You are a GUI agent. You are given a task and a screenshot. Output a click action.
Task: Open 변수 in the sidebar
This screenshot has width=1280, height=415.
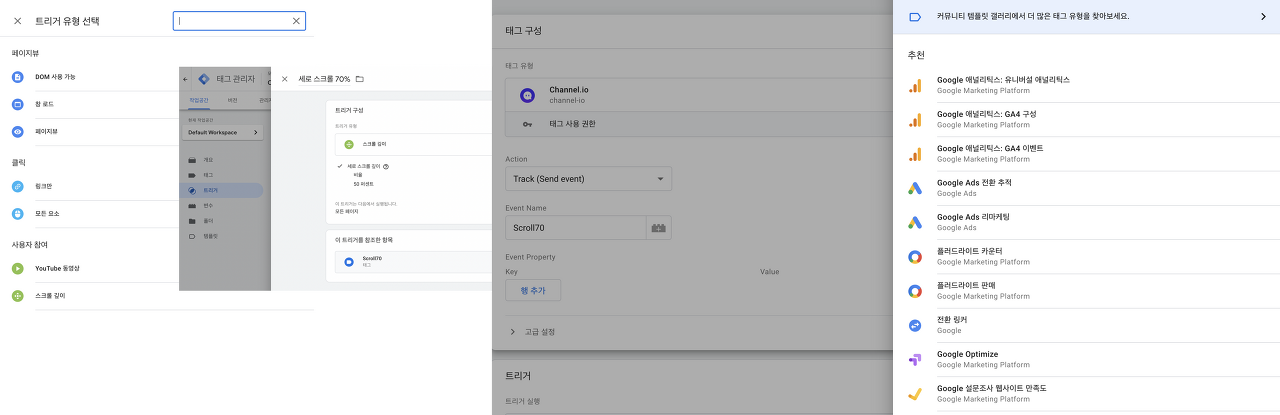[x=208, y=205]
